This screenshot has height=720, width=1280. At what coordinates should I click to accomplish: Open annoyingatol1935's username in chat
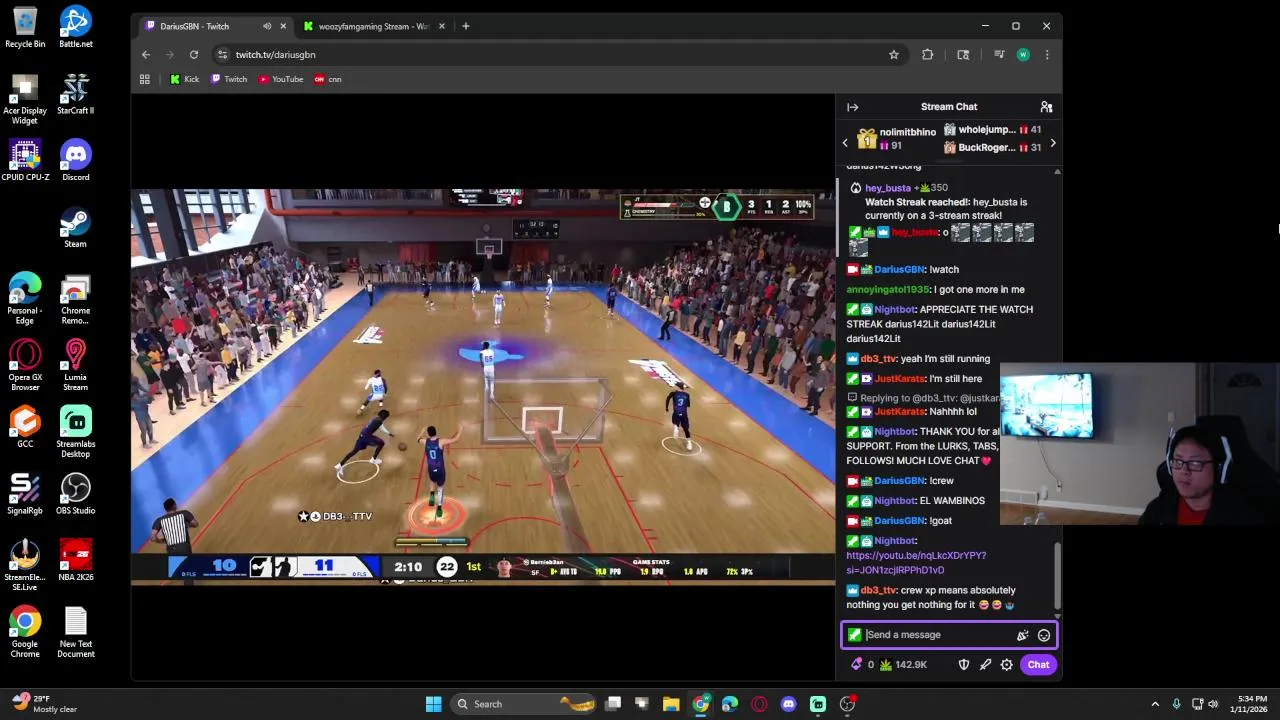[888, 290]
